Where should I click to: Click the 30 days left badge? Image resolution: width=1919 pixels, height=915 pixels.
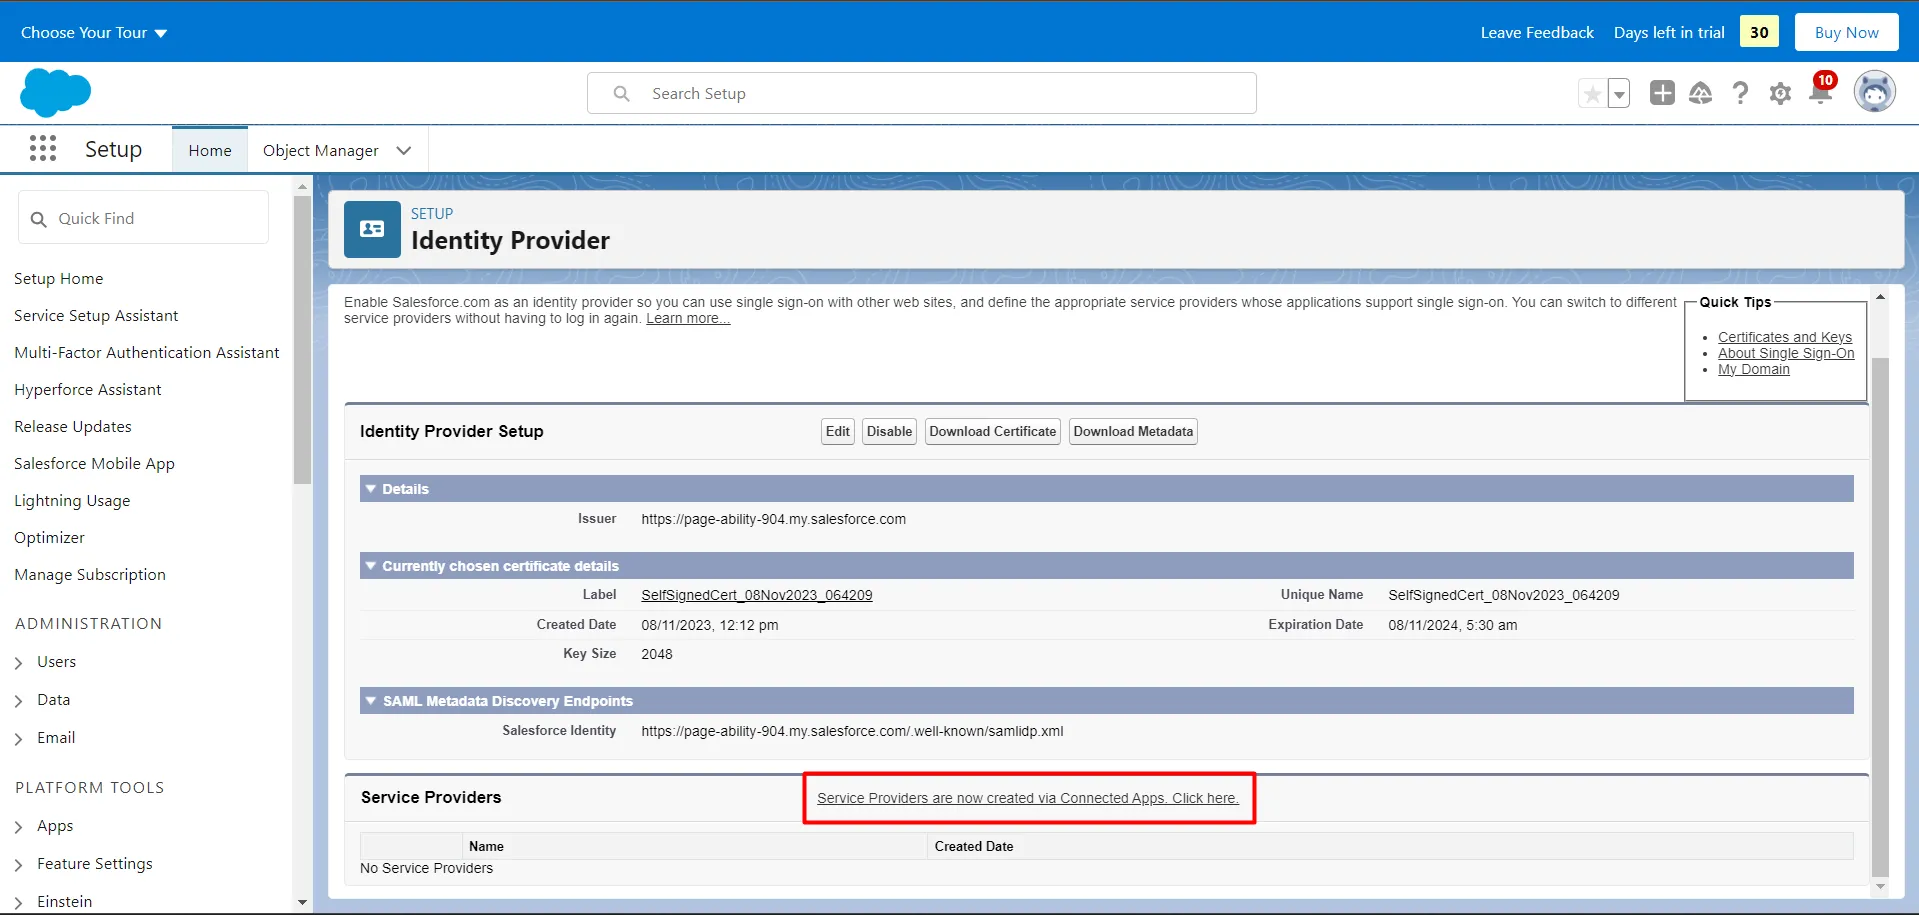coord(1759,32)
